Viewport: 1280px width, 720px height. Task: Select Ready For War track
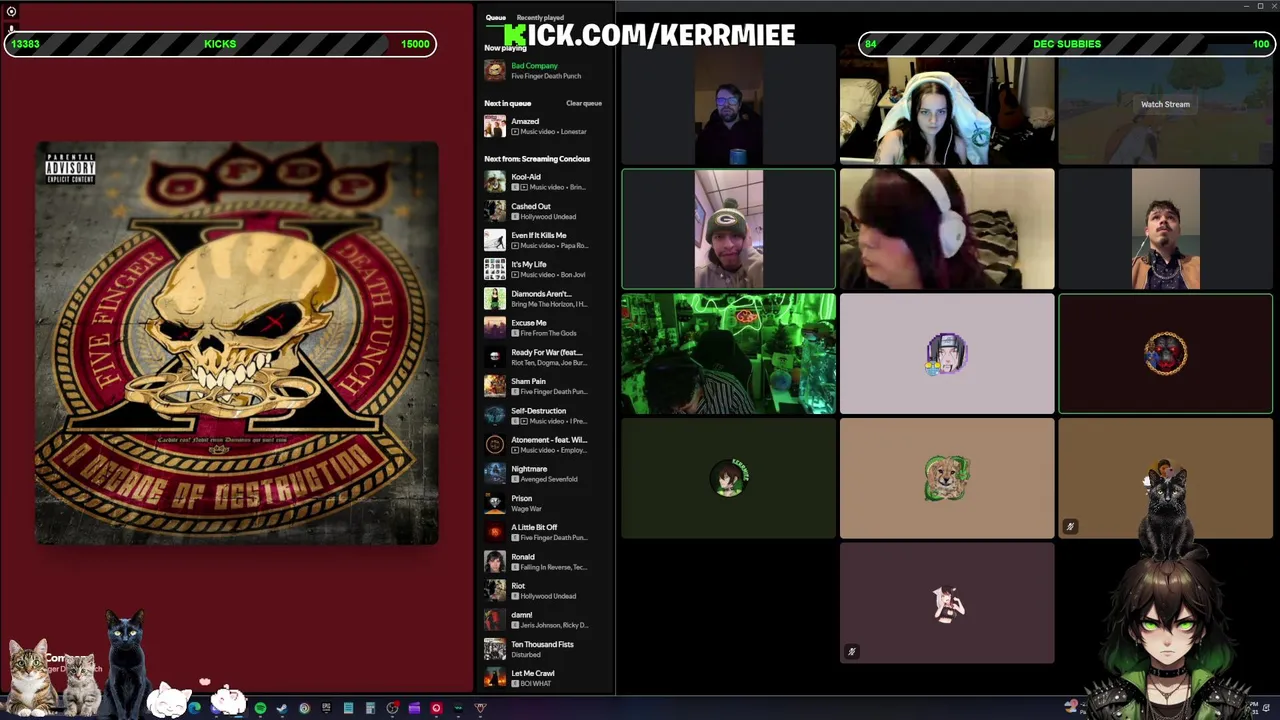tap(546, 357)
